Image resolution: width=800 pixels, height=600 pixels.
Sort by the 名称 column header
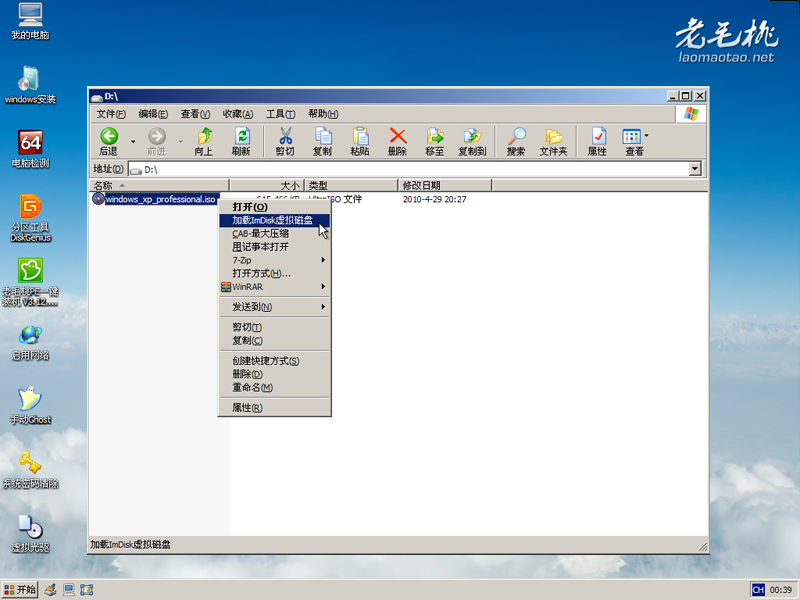pyautogui.click(x=159, y=185)
